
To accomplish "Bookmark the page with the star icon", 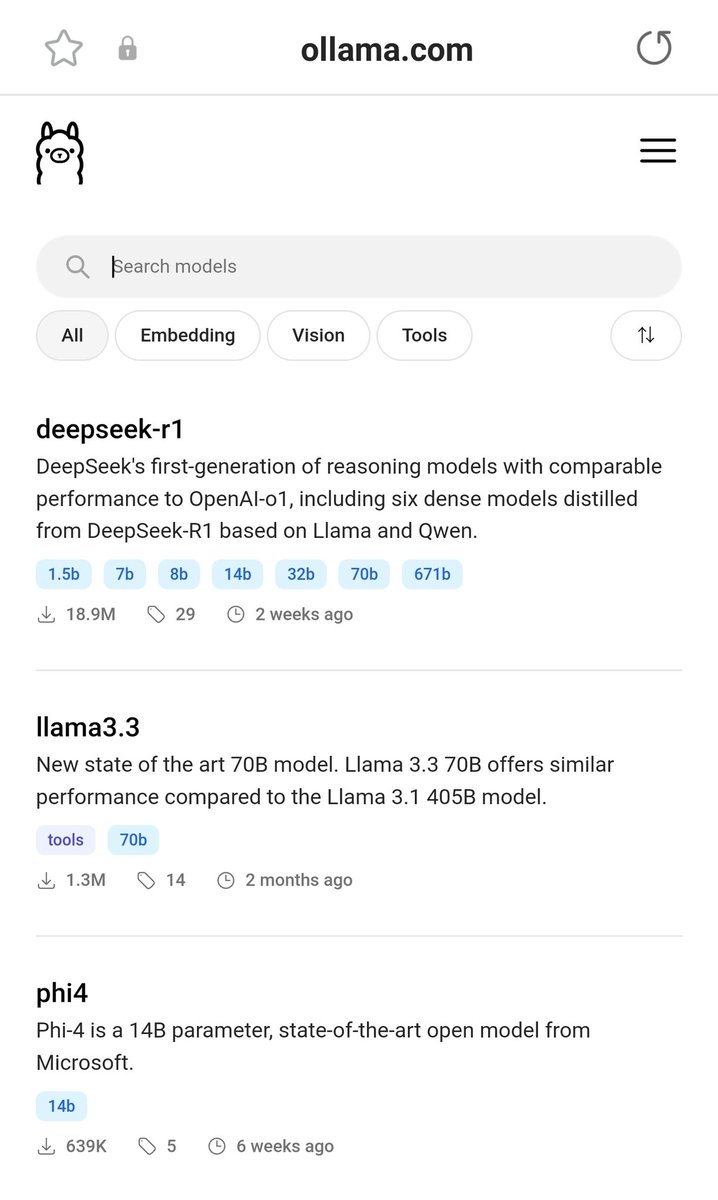I will coord(63,49).
